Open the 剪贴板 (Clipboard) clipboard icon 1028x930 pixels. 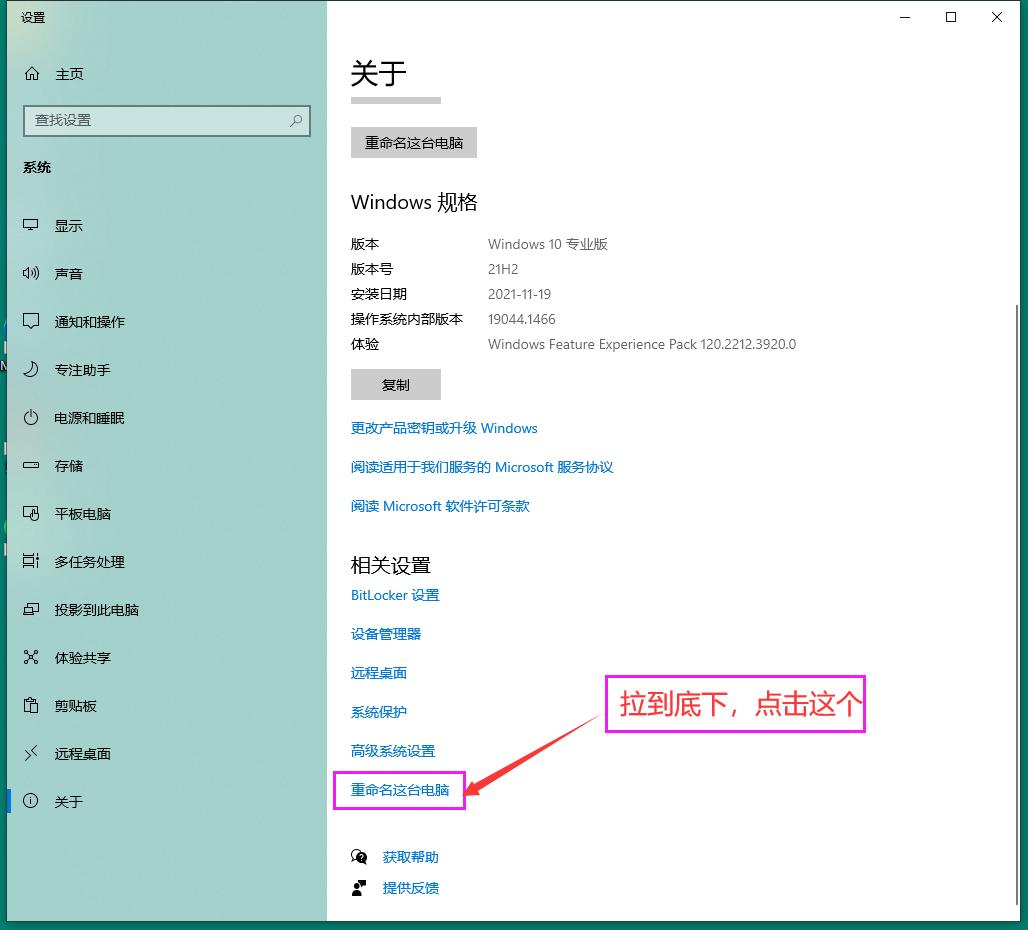[31, 706]
